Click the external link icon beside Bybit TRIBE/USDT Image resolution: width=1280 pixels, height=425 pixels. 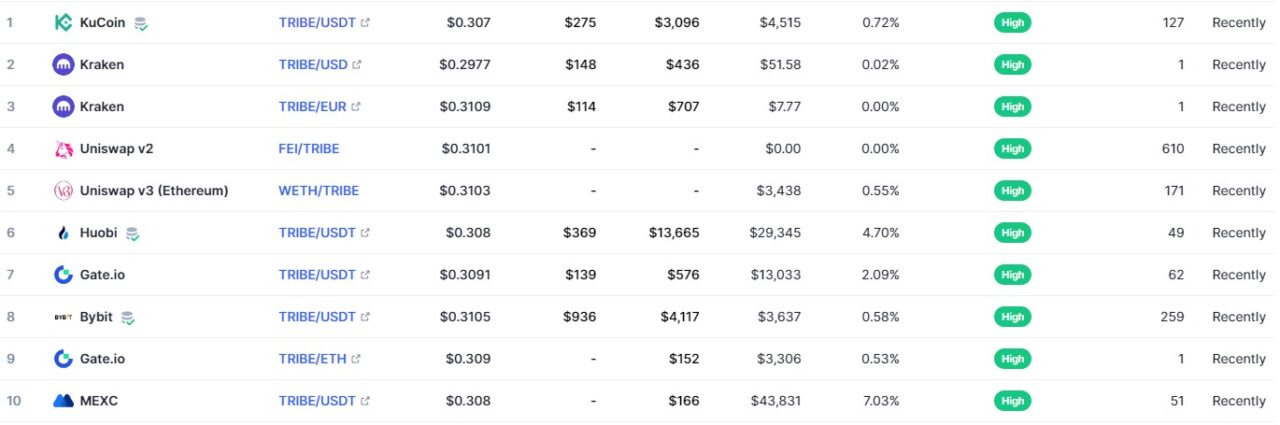(x=365, y=317)
